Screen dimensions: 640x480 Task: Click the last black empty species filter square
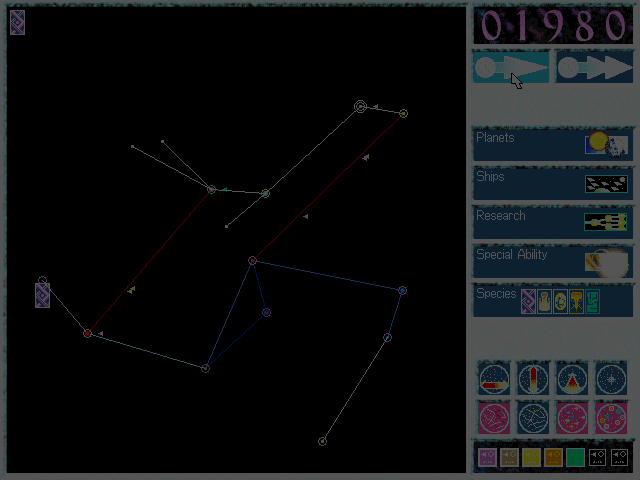coord(619,457)
